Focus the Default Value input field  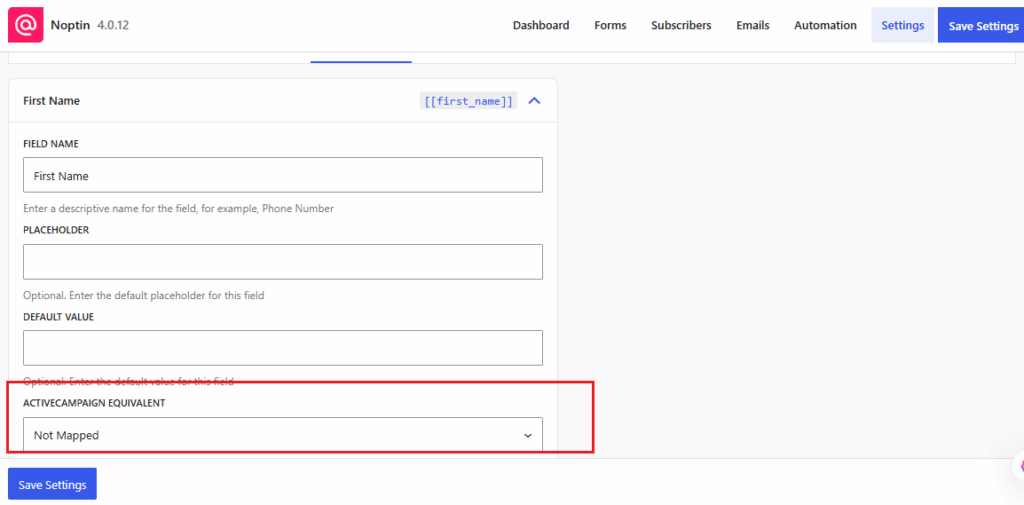pyautogui.click(x=283, y=348)
